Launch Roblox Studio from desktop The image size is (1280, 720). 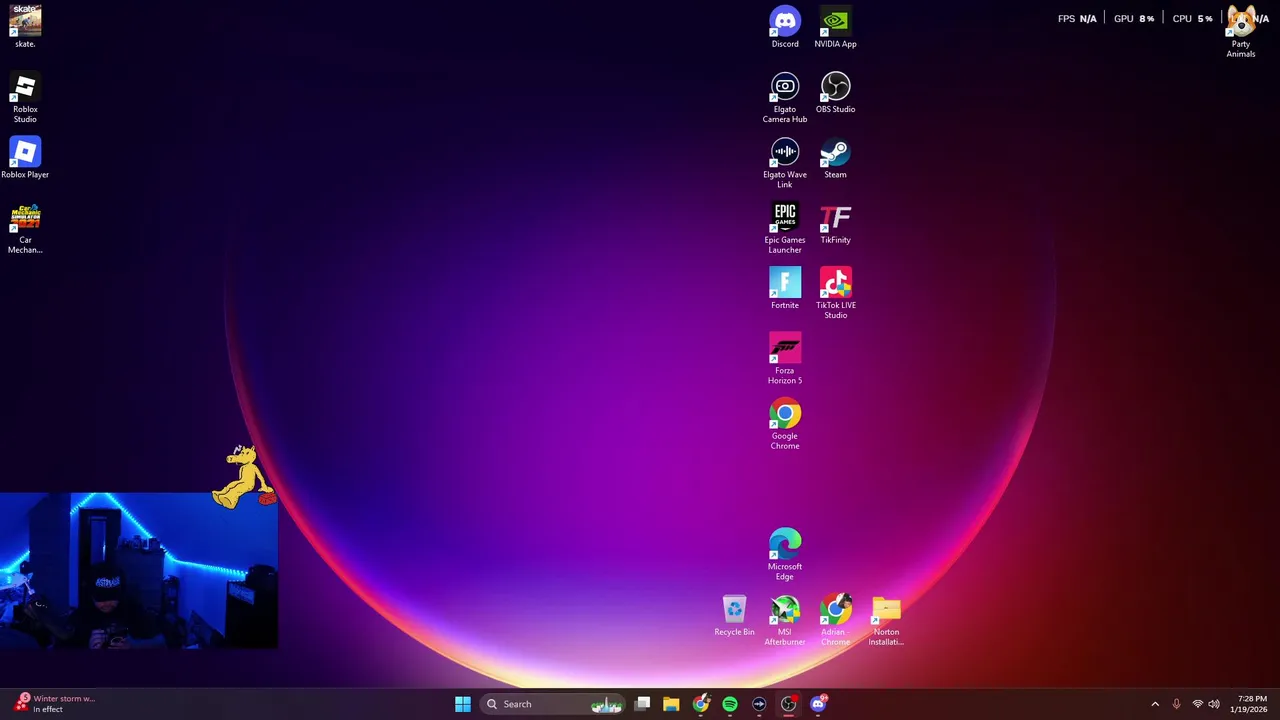25,97
